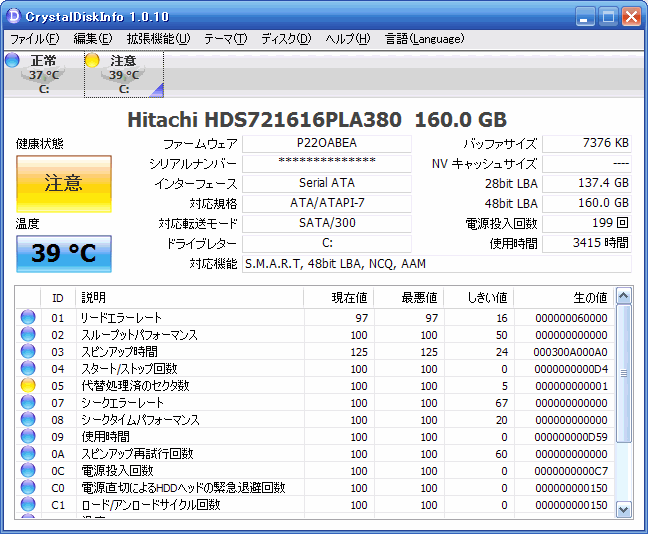The width and height of the screenshot is (648, 534).
Task: Click status orb for ID 07 シークエラーレート
Action: point(28,402)
